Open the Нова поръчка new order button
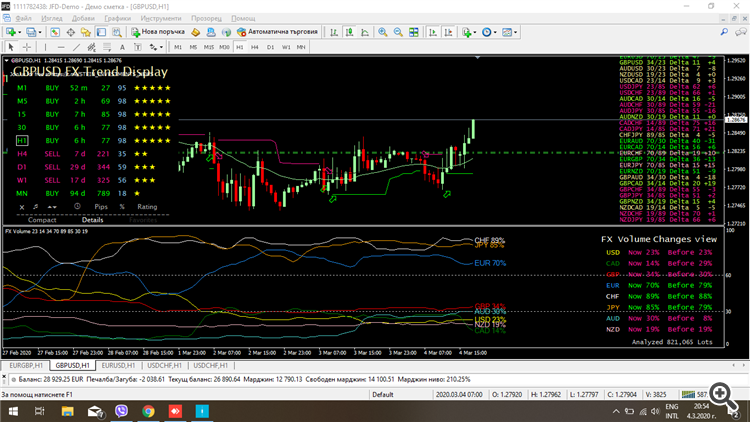 pyautogui.click(x=160, y=32)
